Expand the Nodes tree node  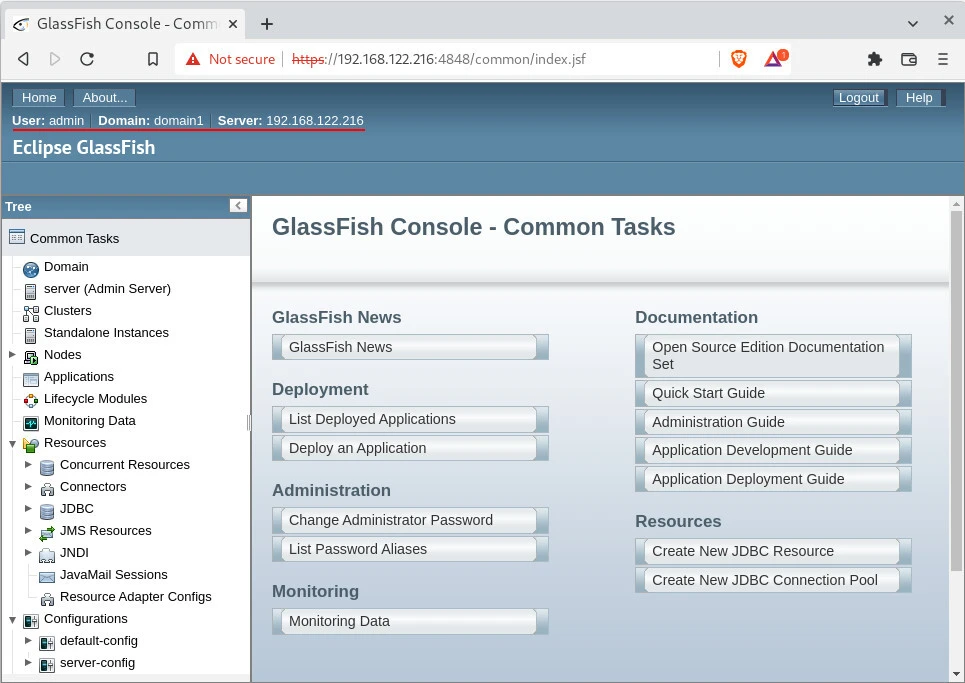tap(12, 355)
